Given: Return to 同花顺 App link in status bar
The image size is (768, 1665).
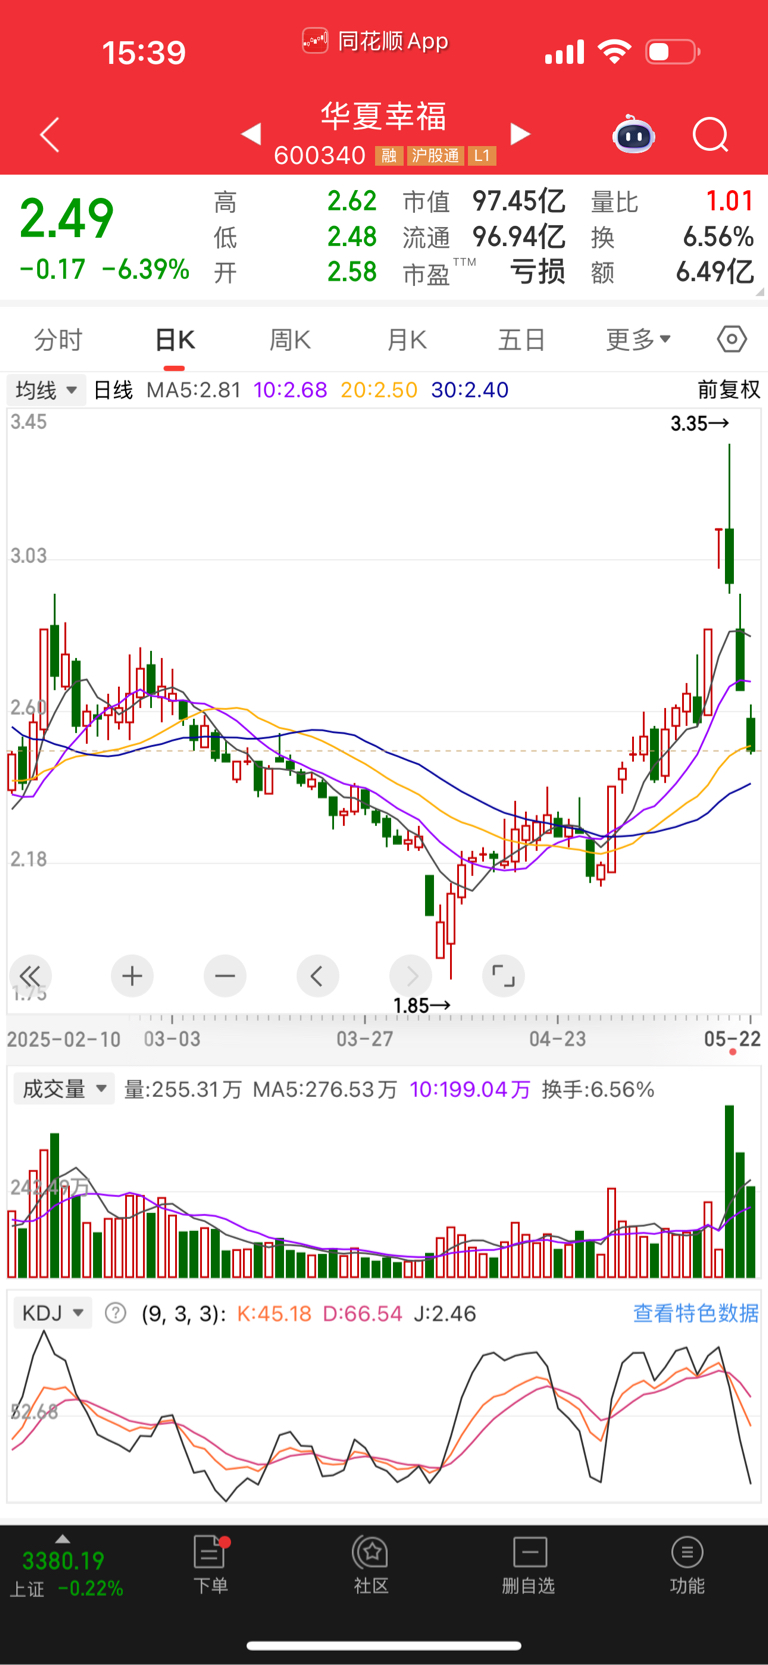Looking at the screenshot, I should [376, 41].
